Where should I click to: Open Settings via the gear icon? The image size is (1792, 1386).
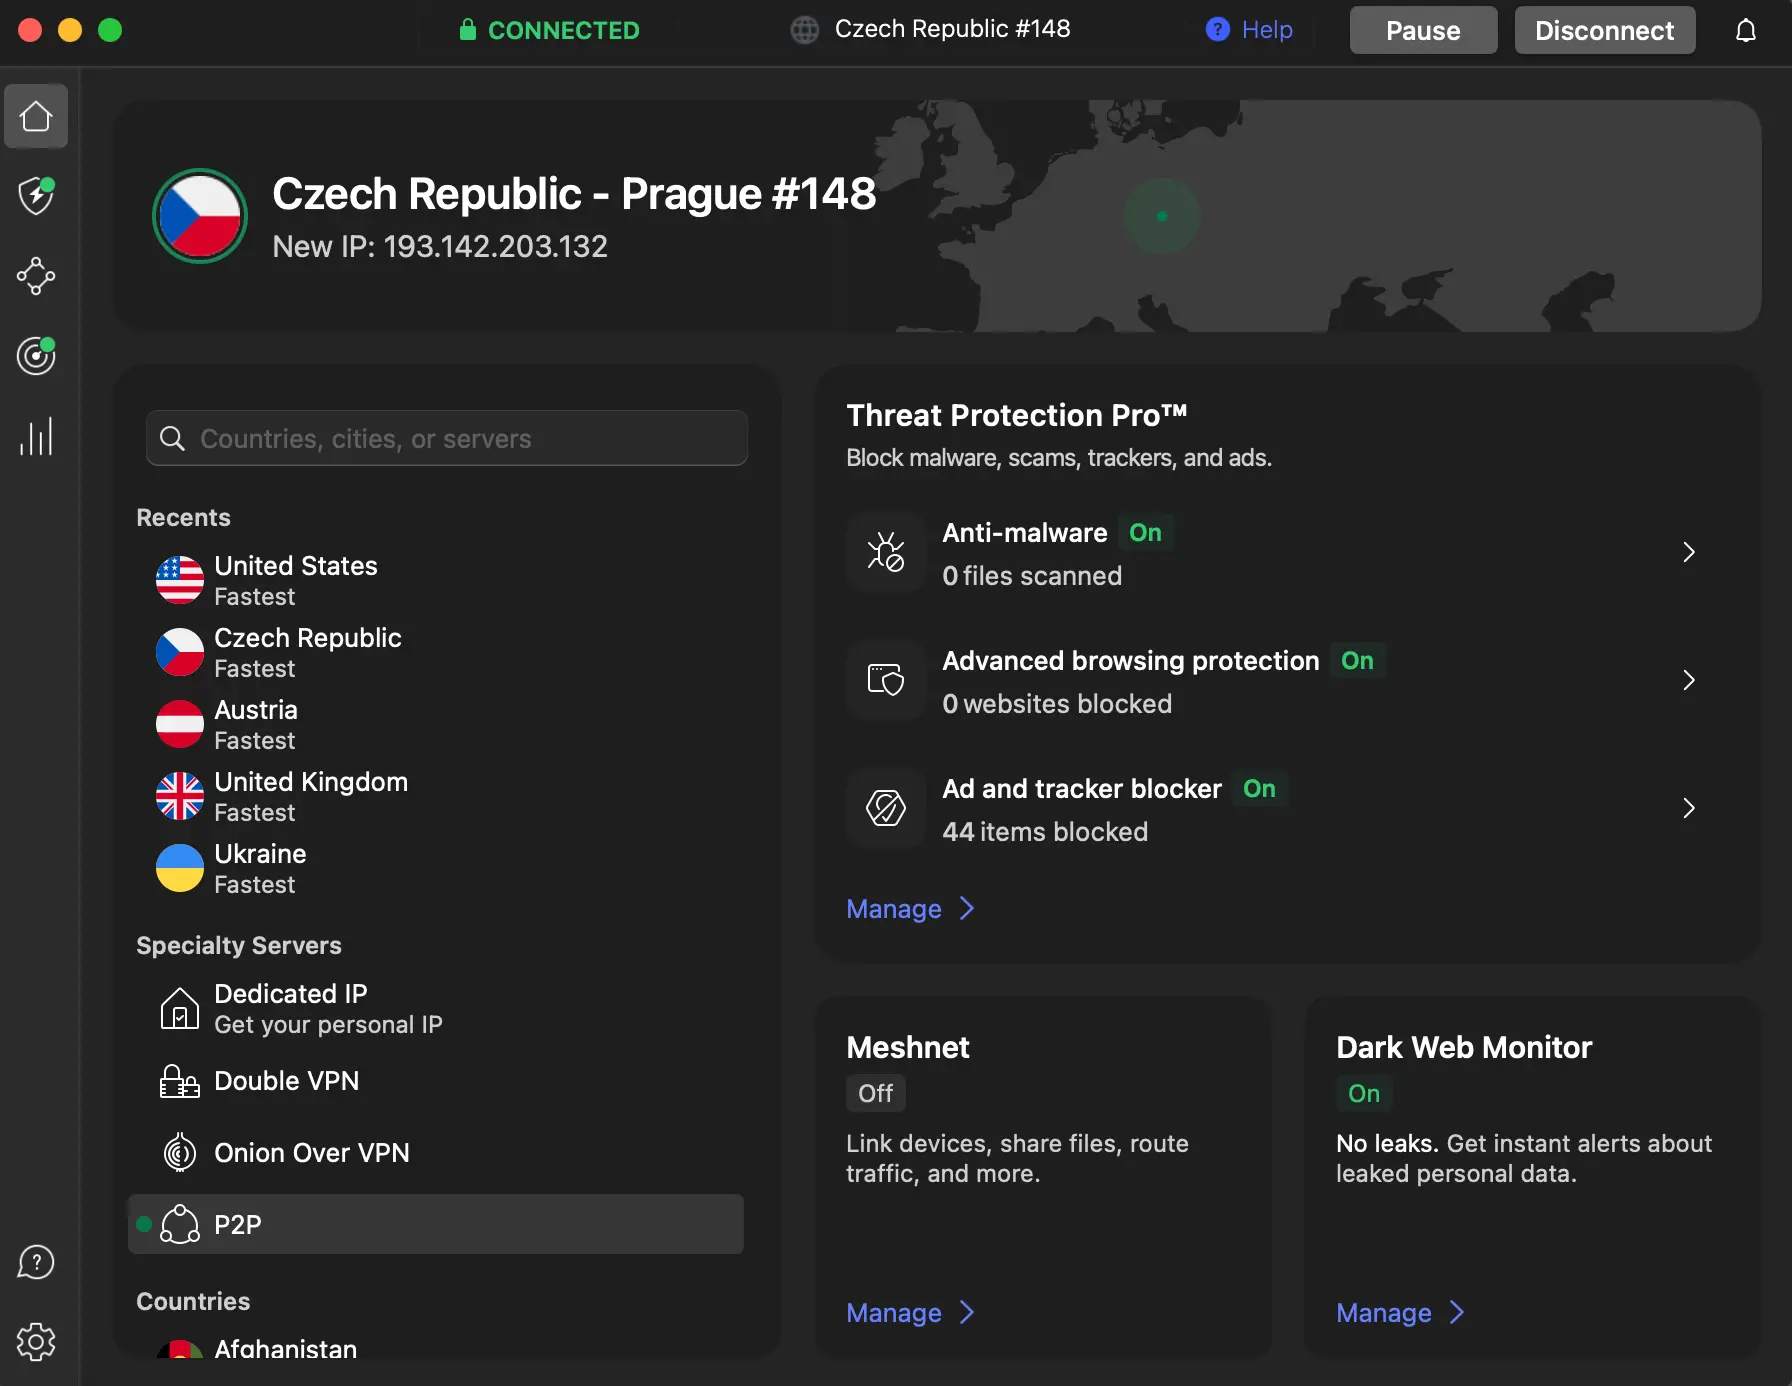(36, 1342)
